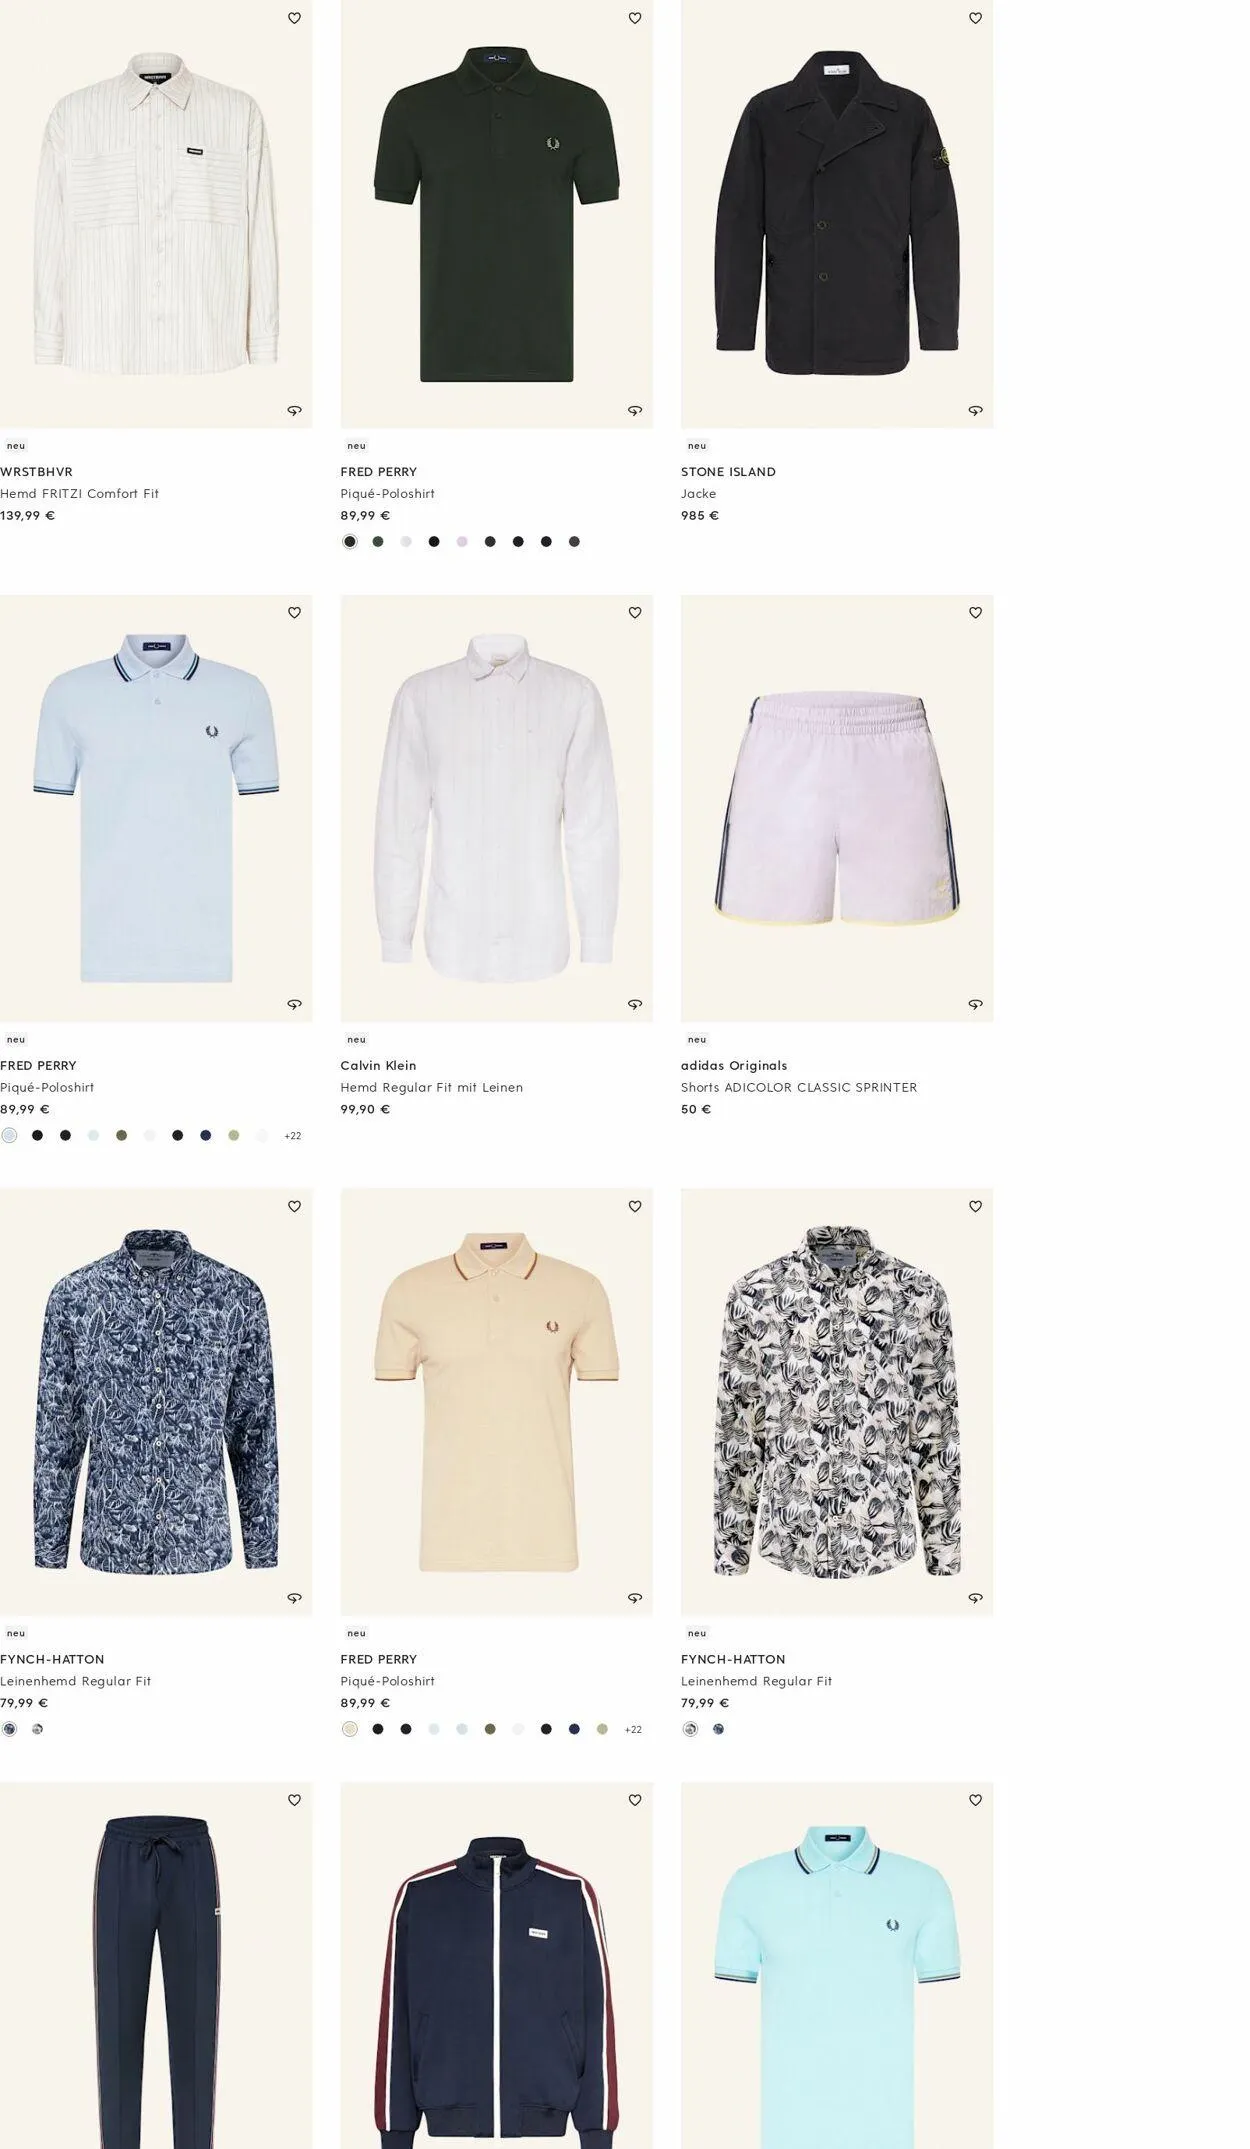Open similar items for Stone Island jacket
Image resolution: width=1250 pixels, height=2149 pixels.
click(975, 410)
